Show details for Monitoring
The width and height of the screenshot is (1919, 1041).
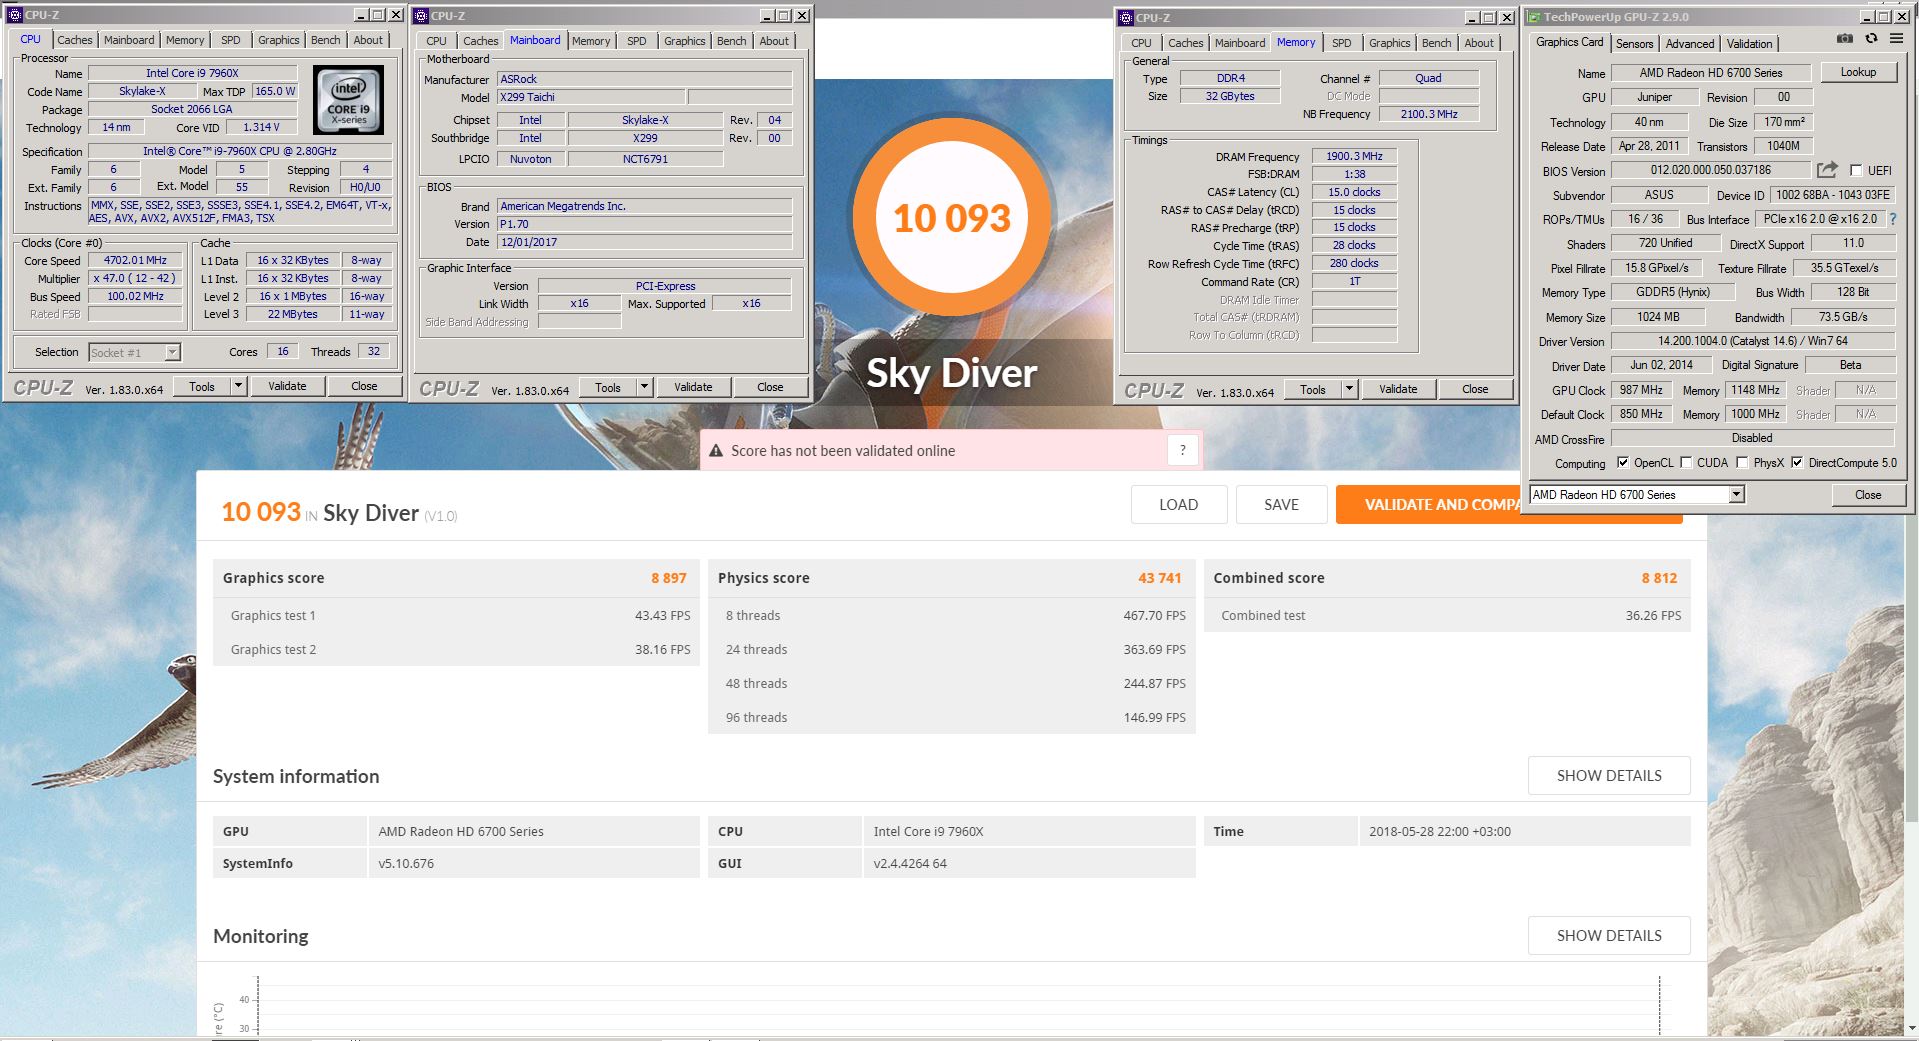tap(1608, 936)
